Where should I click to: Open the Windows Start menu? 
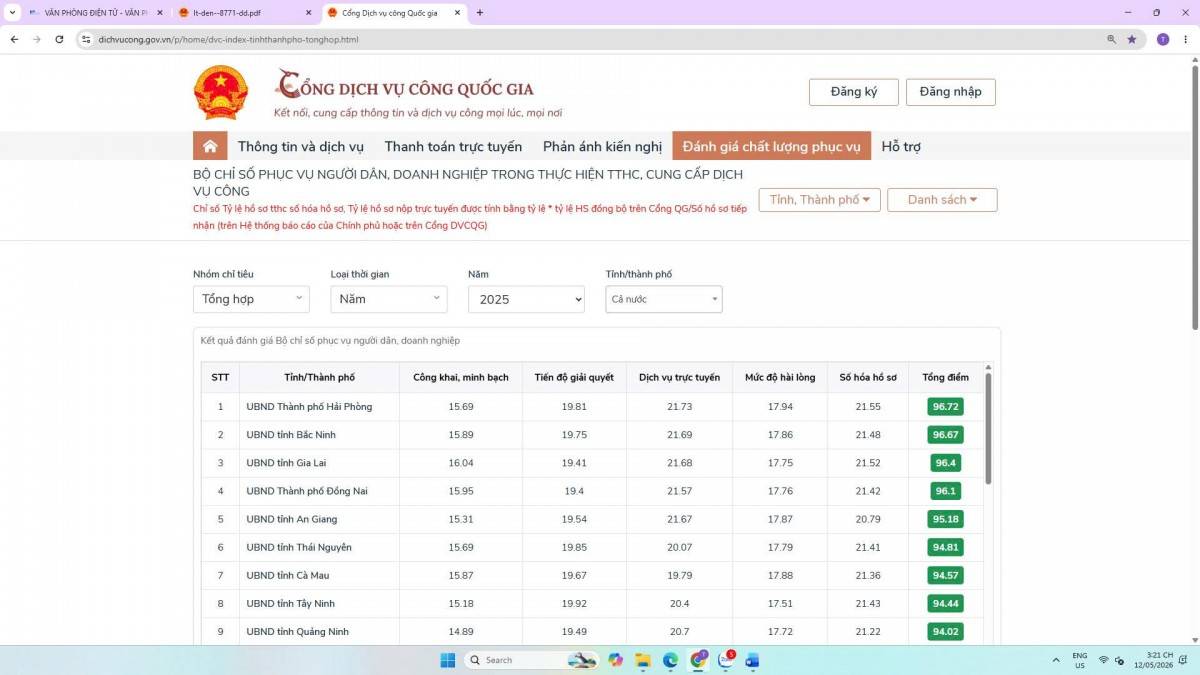447,660
